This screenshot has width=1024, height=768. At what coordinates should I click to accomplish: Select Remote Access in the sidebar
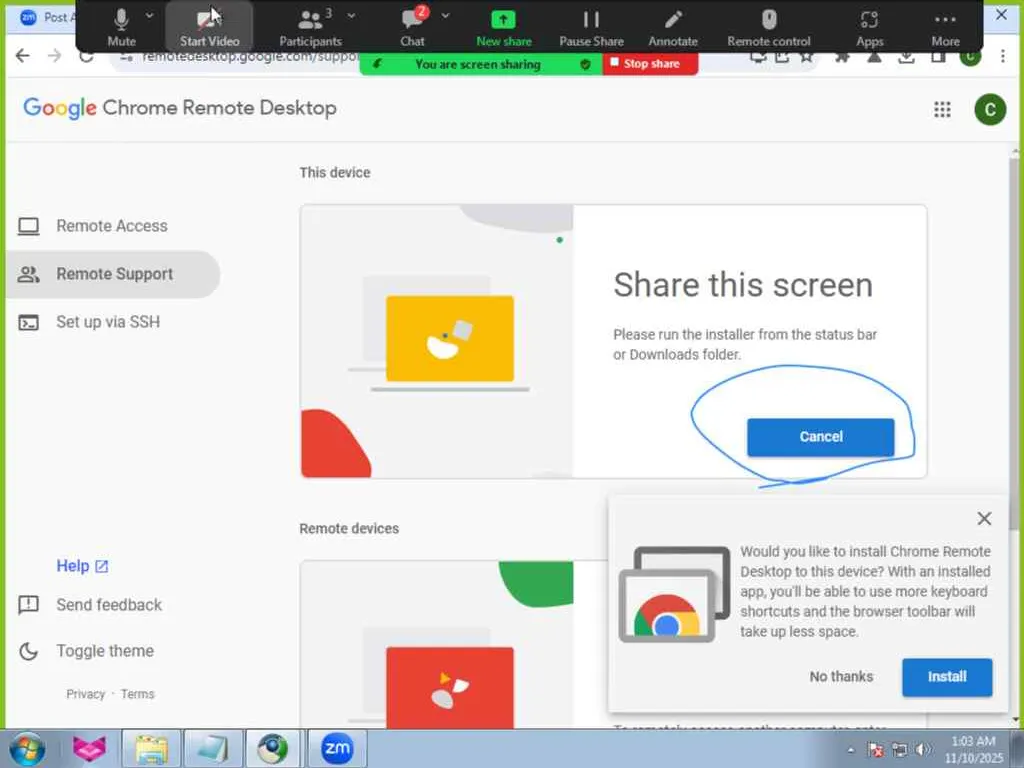(111, 226)
